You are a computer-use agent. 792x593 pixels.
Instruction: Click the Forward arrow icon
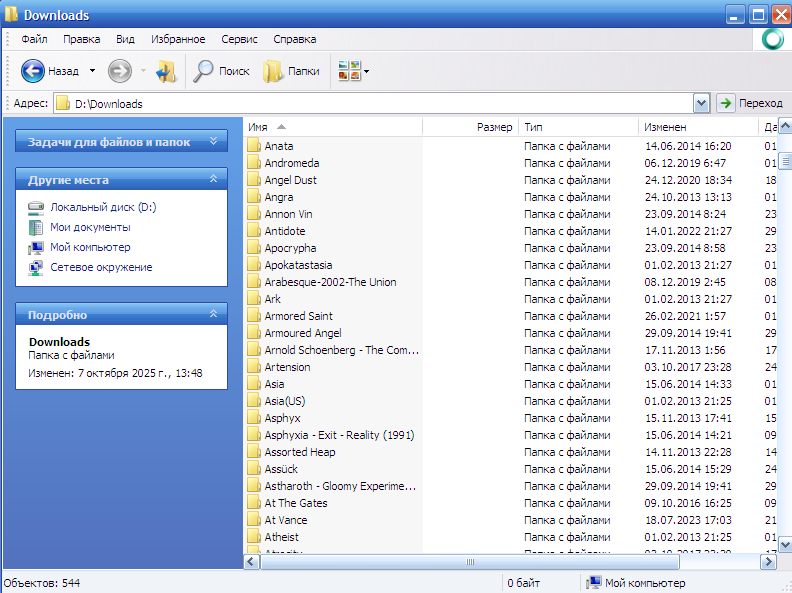pos(120,71)
